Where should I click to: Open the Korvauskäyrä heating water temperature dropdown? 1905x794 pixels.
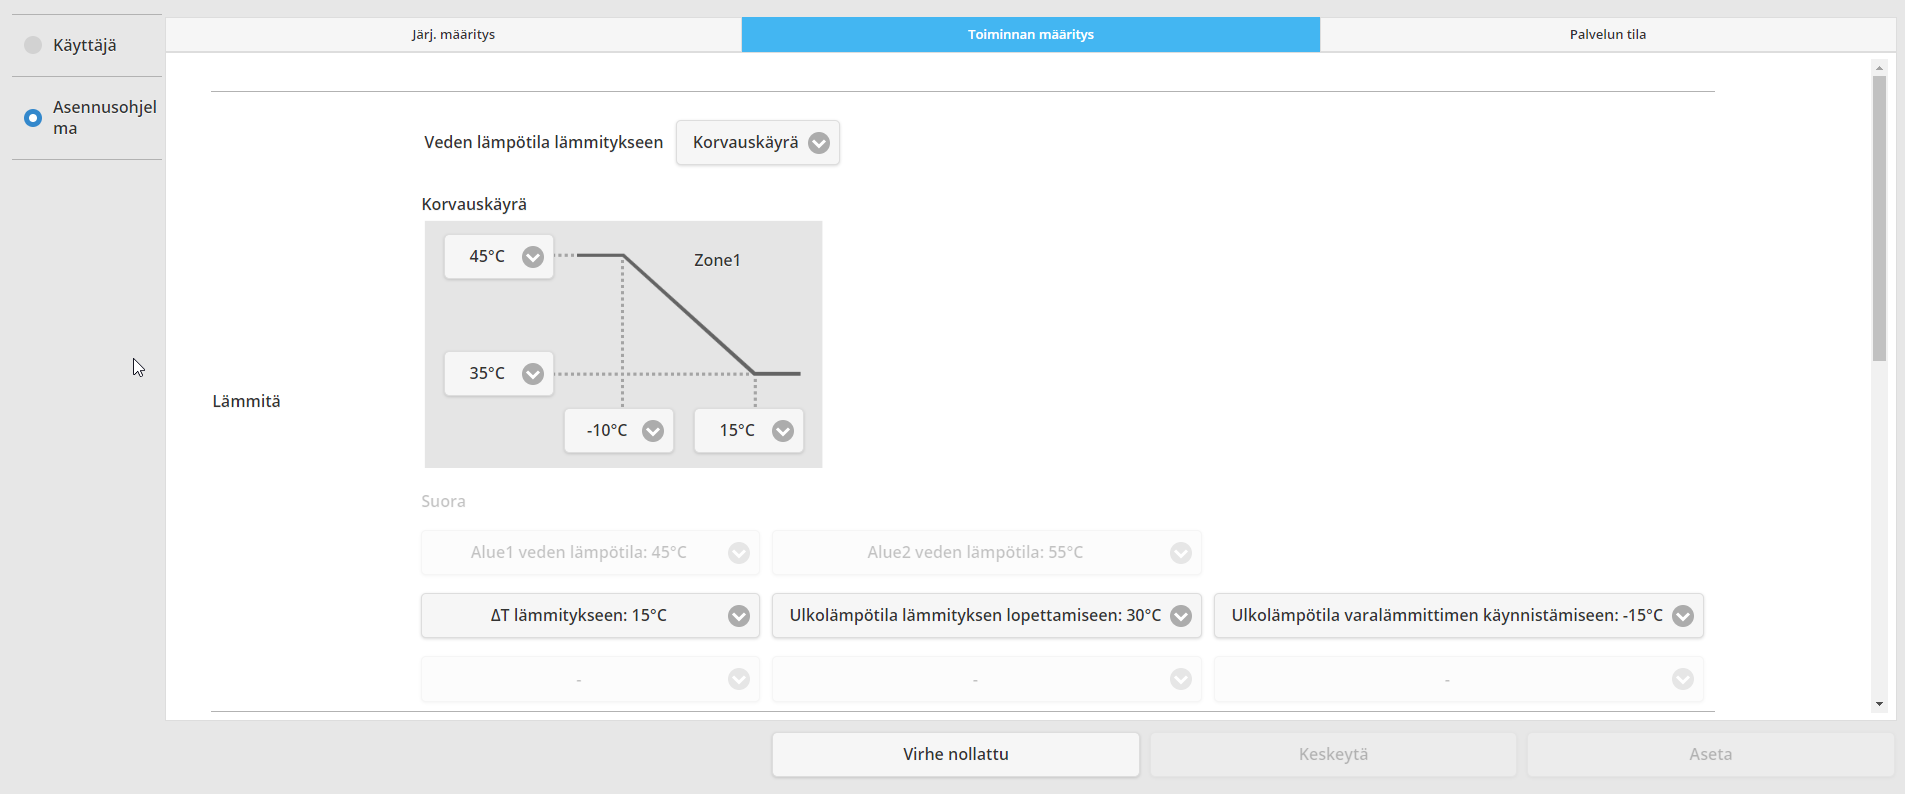tap(758, 142)
